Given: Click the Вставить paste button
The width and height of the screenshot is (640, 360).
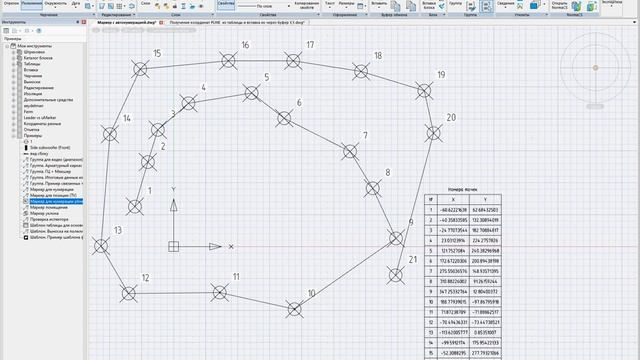Looking at the screenshot, I should (379, 4).
